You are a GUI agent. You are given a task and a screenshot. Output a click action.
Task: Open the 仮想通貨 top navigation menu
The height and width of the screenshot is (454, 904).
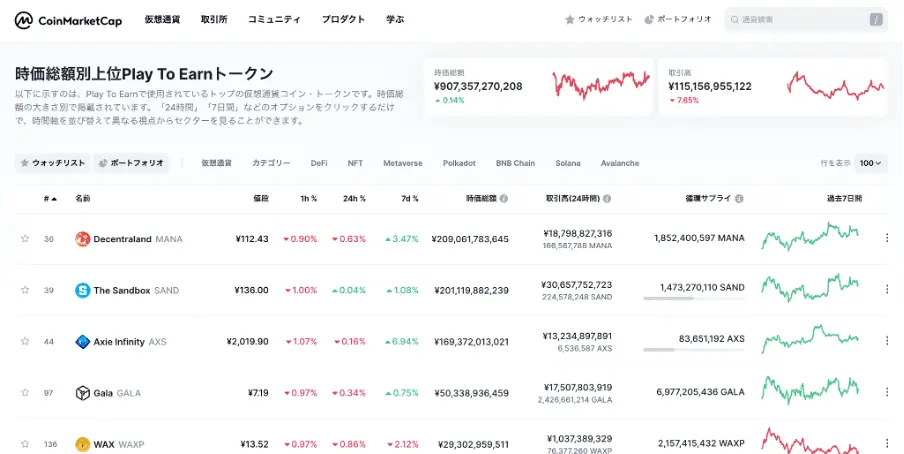coord(162,19)
